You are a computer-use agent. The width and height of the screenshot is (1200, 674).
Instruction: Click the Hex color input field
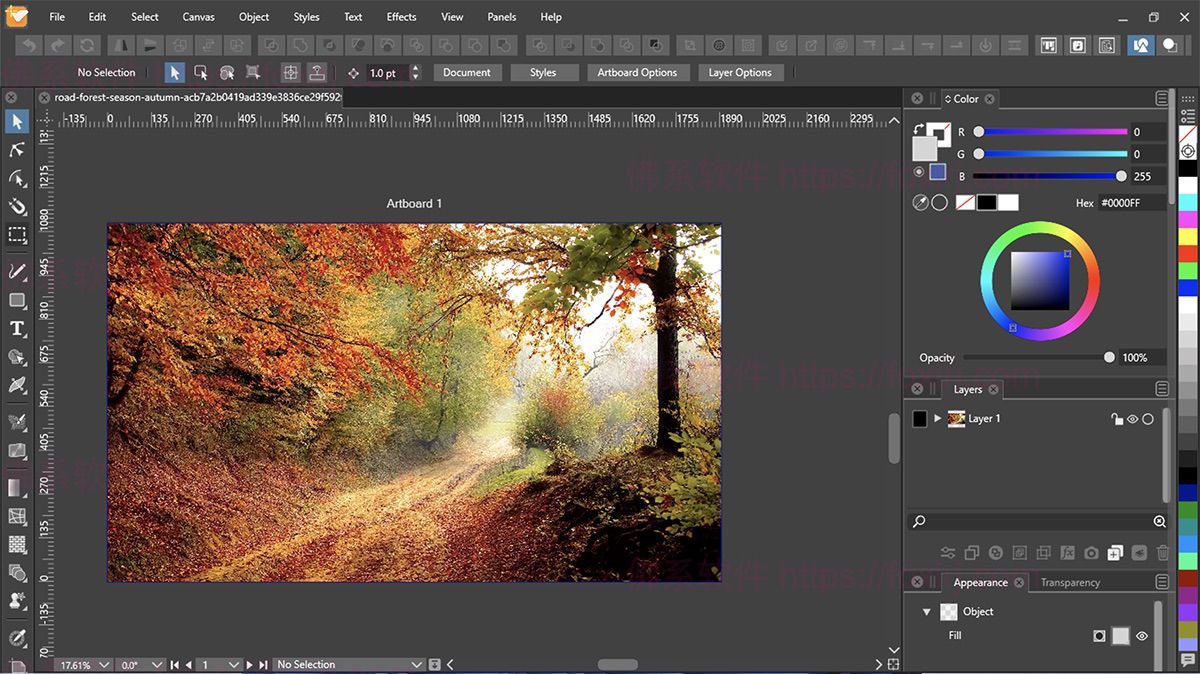pyautogui.click(x=1131, y=203)
